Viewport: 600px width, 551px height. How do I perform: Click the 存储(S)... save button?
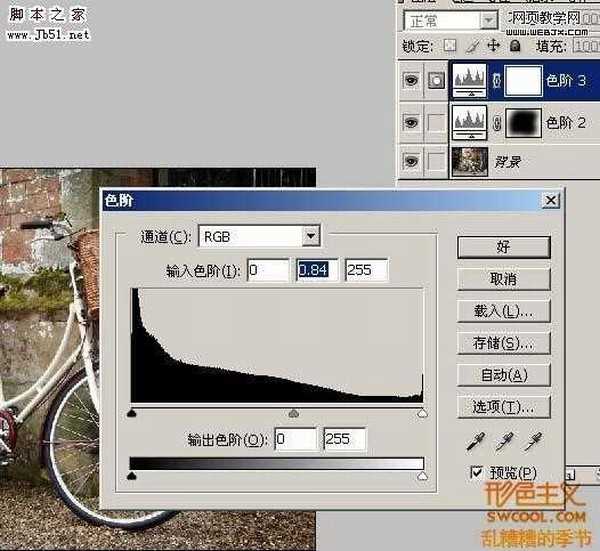click(x=504, y=343)
